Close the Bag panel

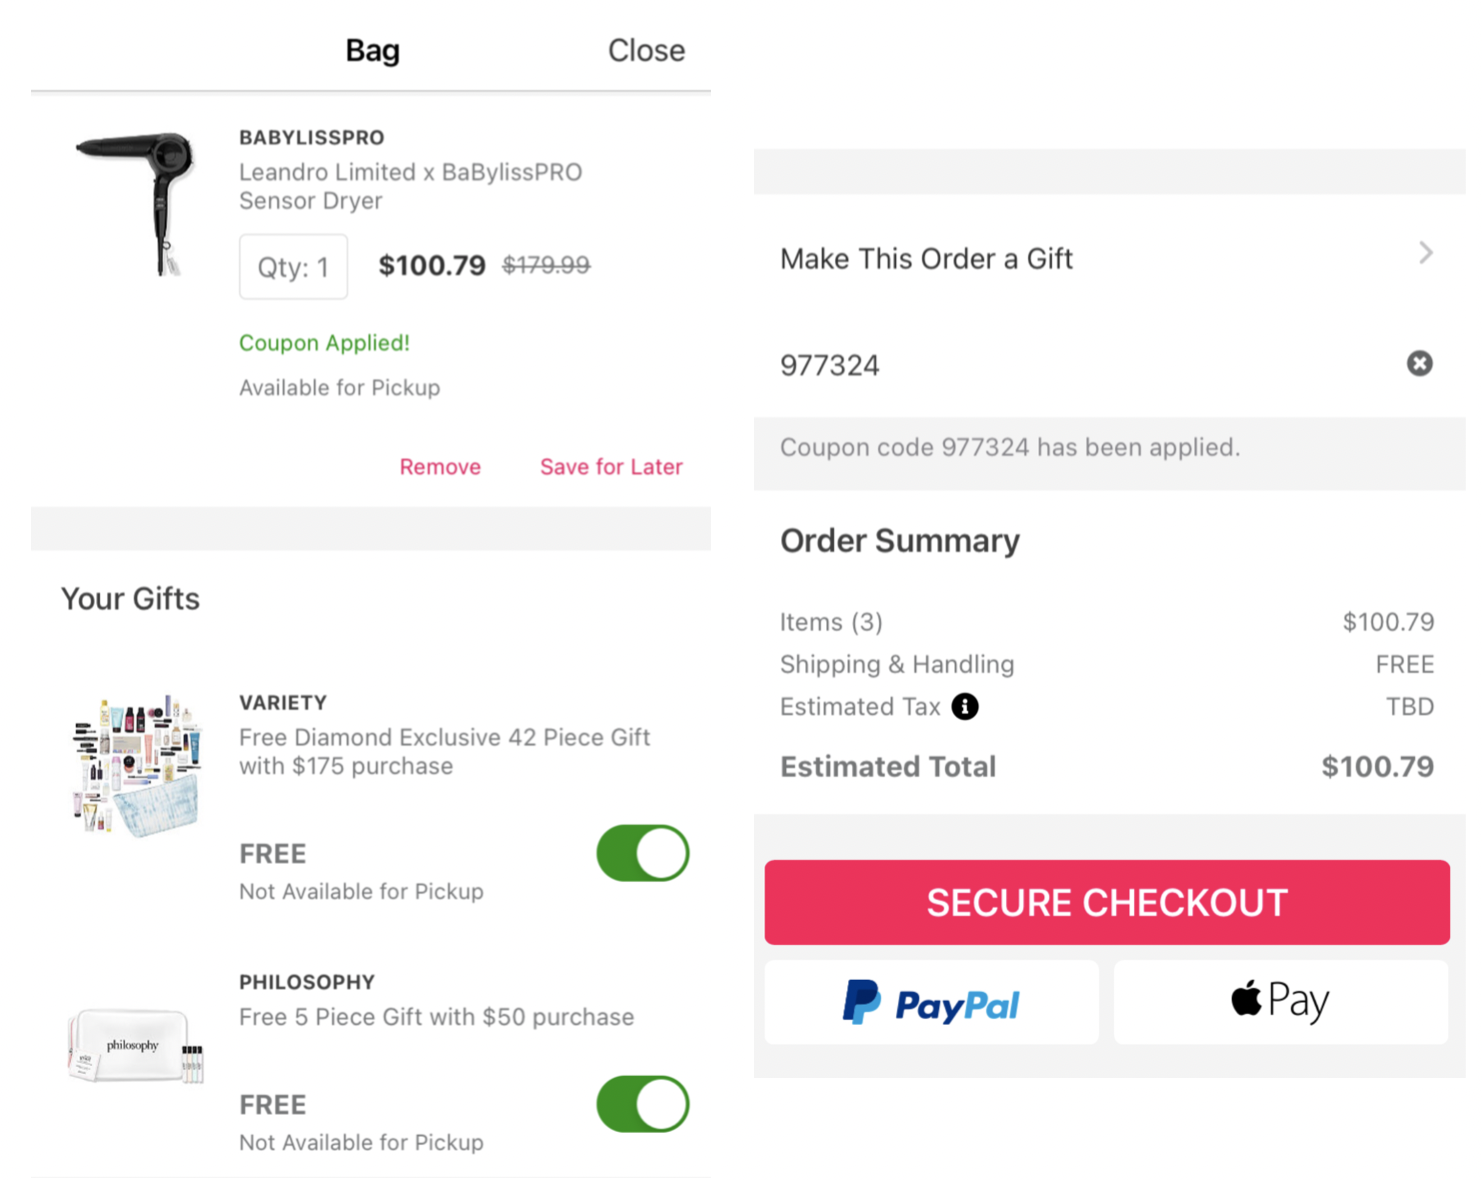(646, 50)
